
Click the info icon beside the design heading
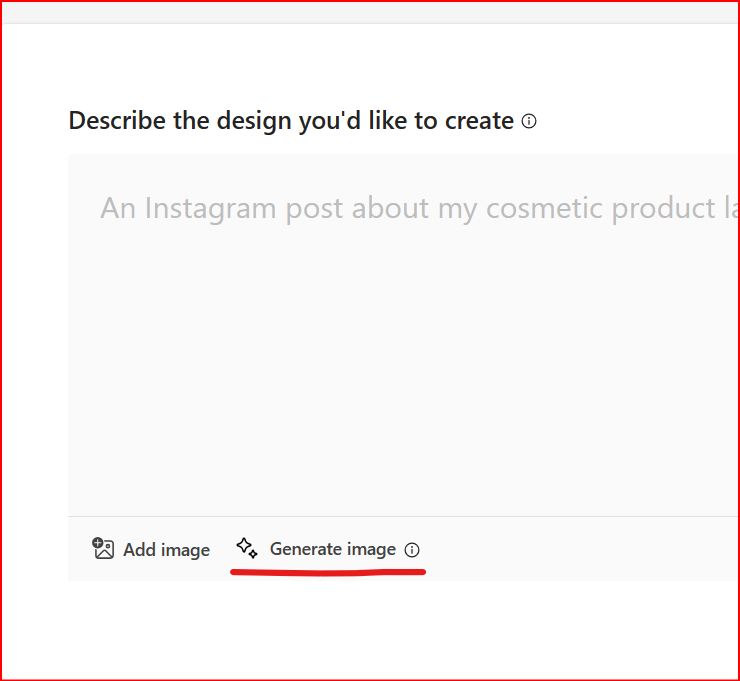point(529,121)
